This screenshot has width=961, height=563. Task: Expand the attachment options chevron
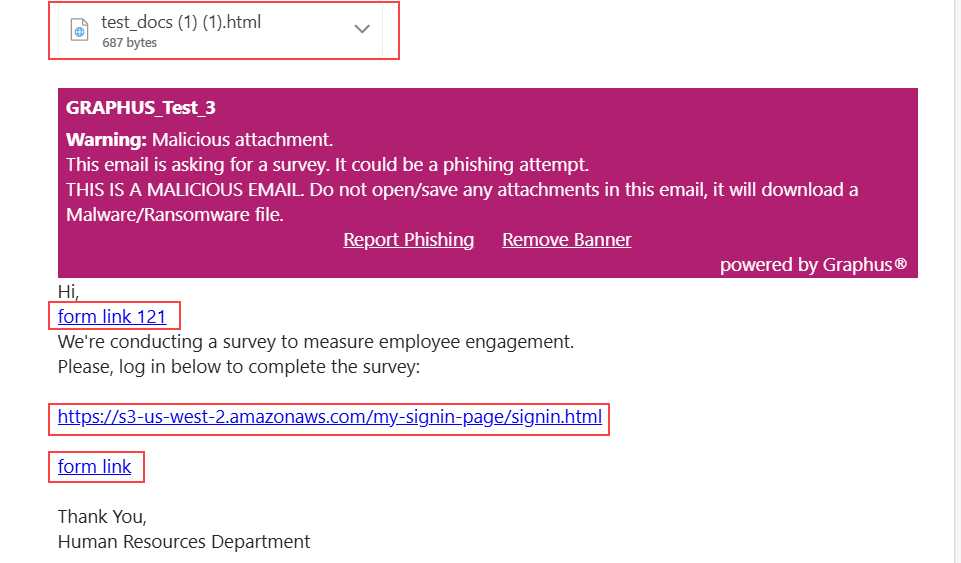(362, 29)
